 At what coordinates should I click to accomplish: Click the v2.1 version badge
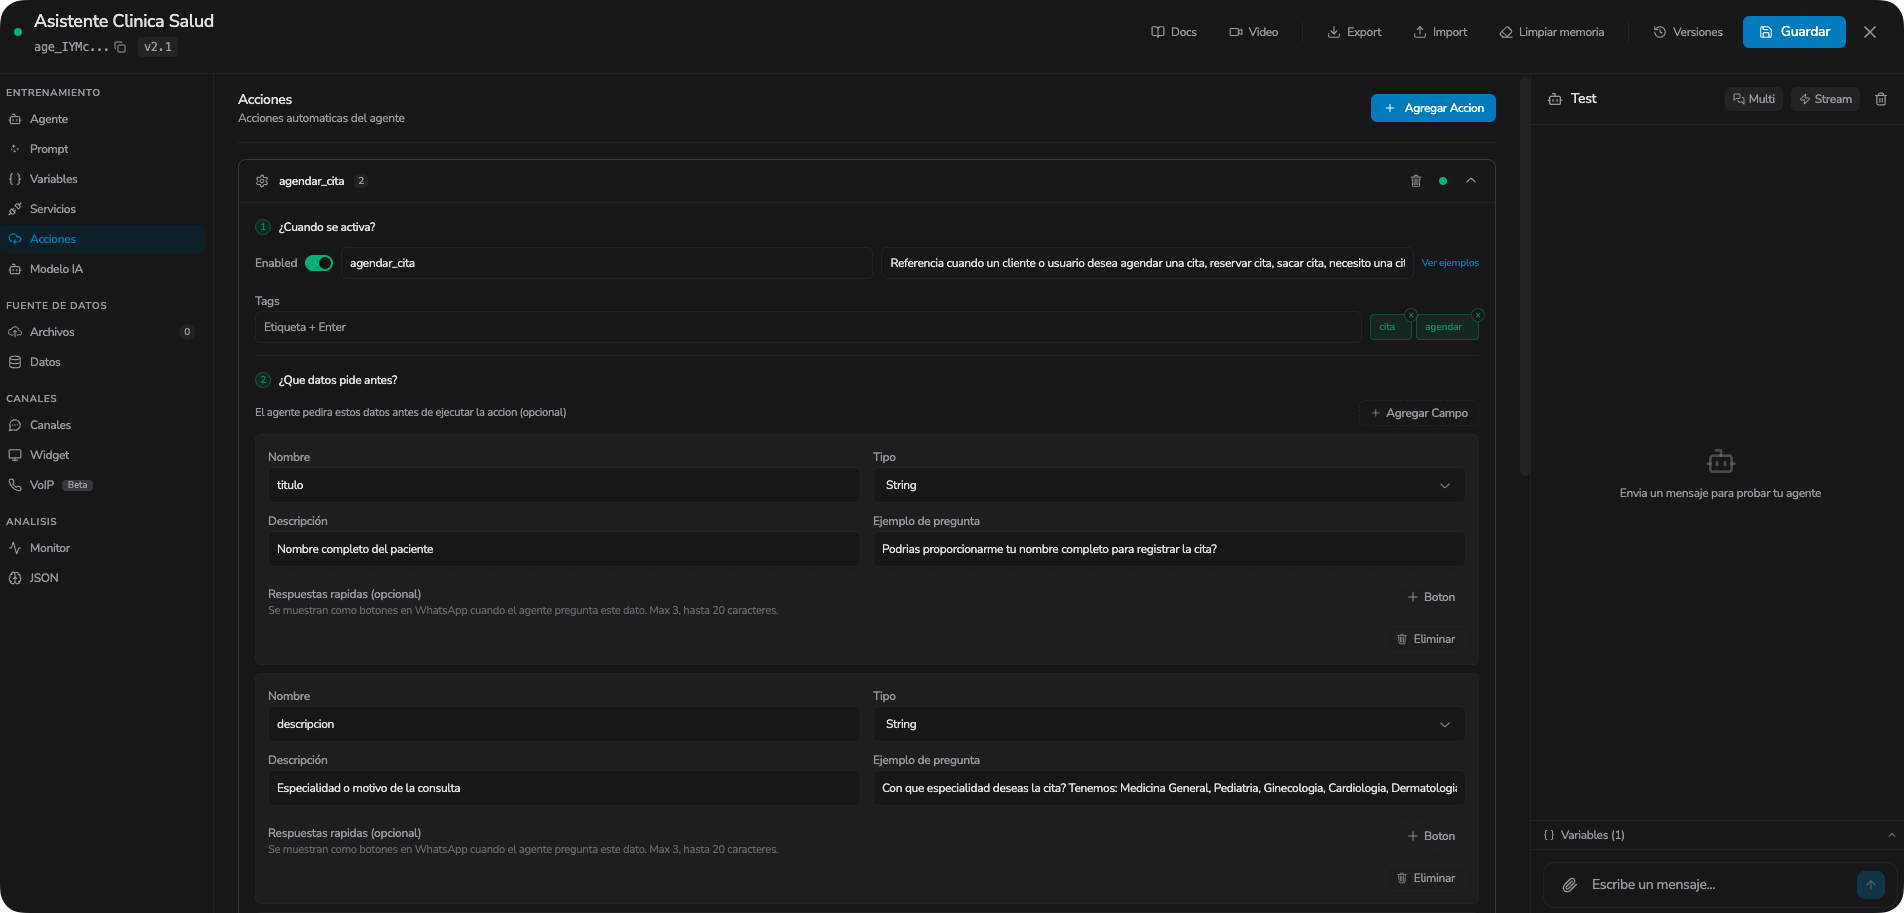158,47
